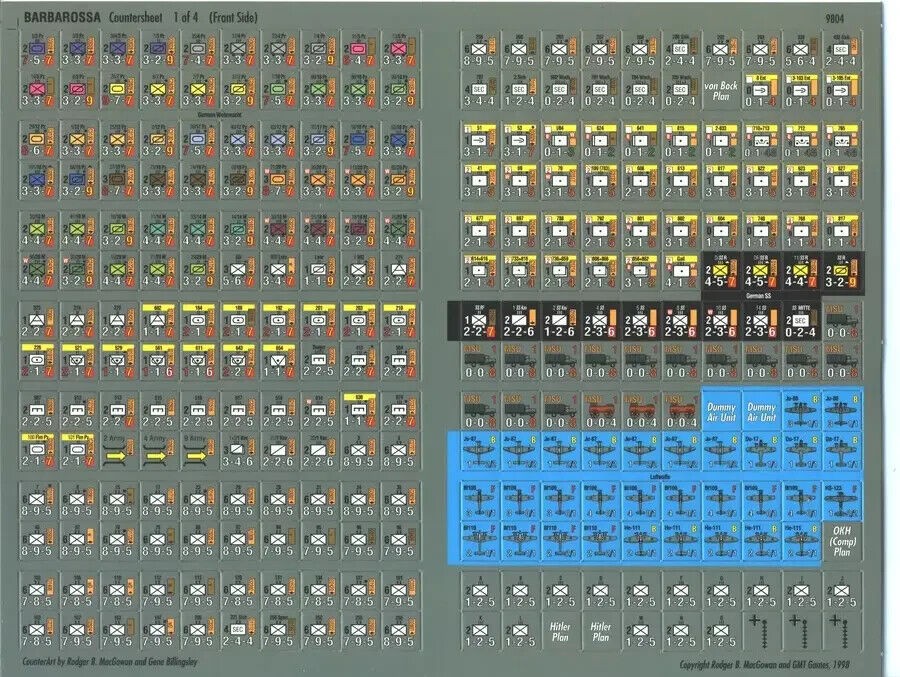
Task: Select the SS MOTTE SEC 0-2-4 counter
Action: [801, 321]
